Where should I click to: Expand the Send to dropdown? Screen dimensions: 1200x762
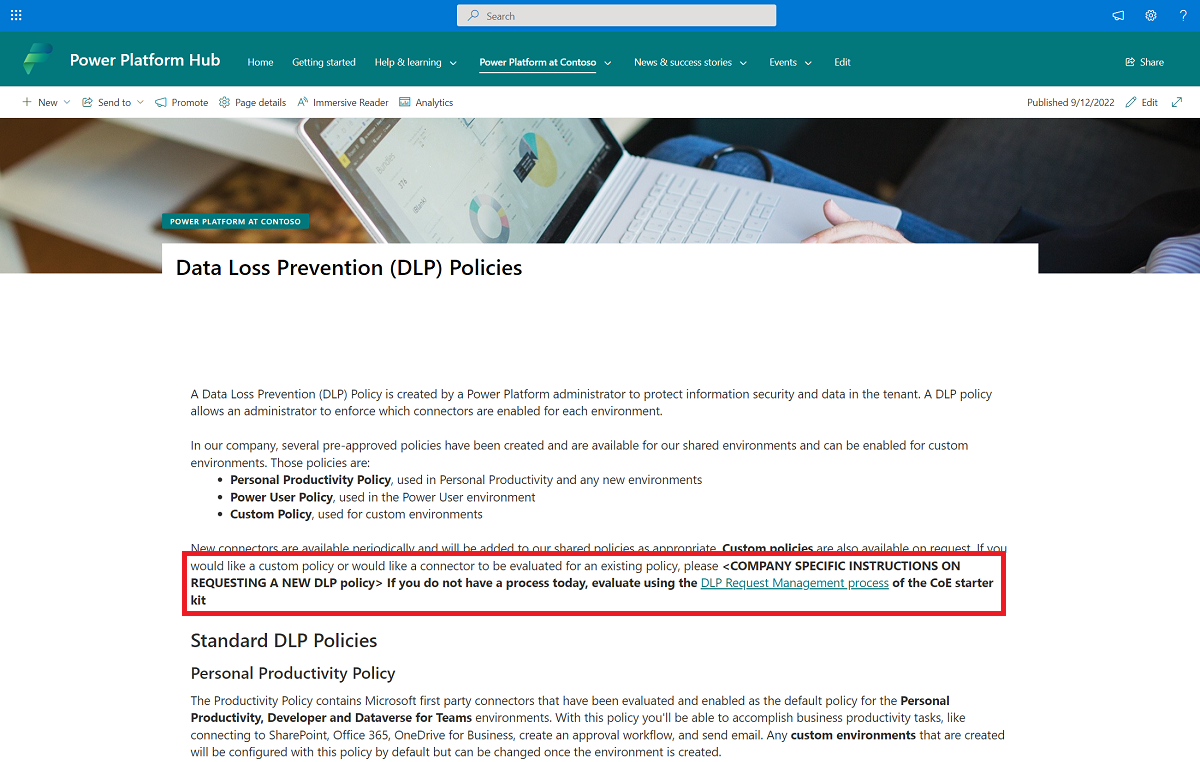(x=112, y=101)
